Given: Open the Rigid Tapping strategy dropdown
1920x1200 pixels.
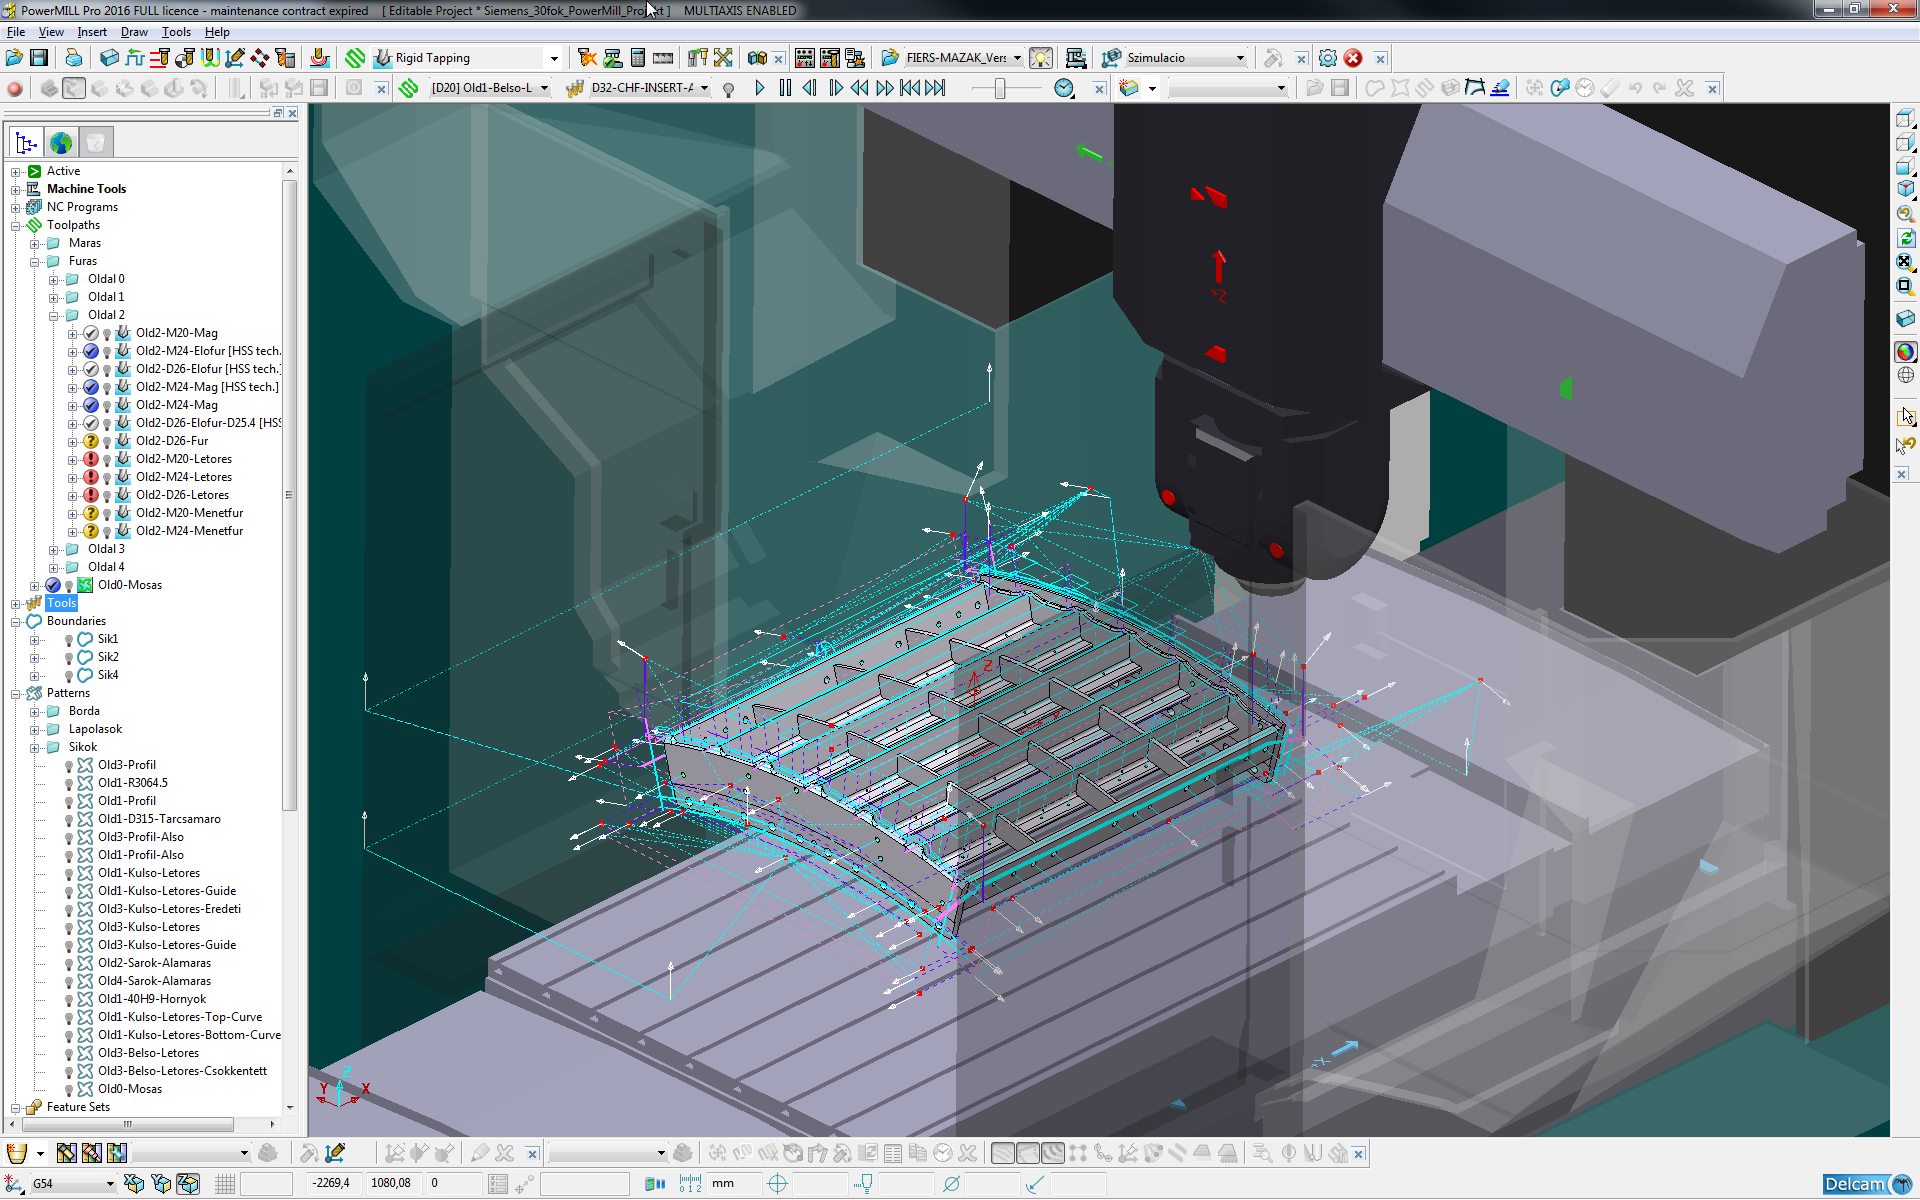Looking at the screenshot, I should pos(553,58).
